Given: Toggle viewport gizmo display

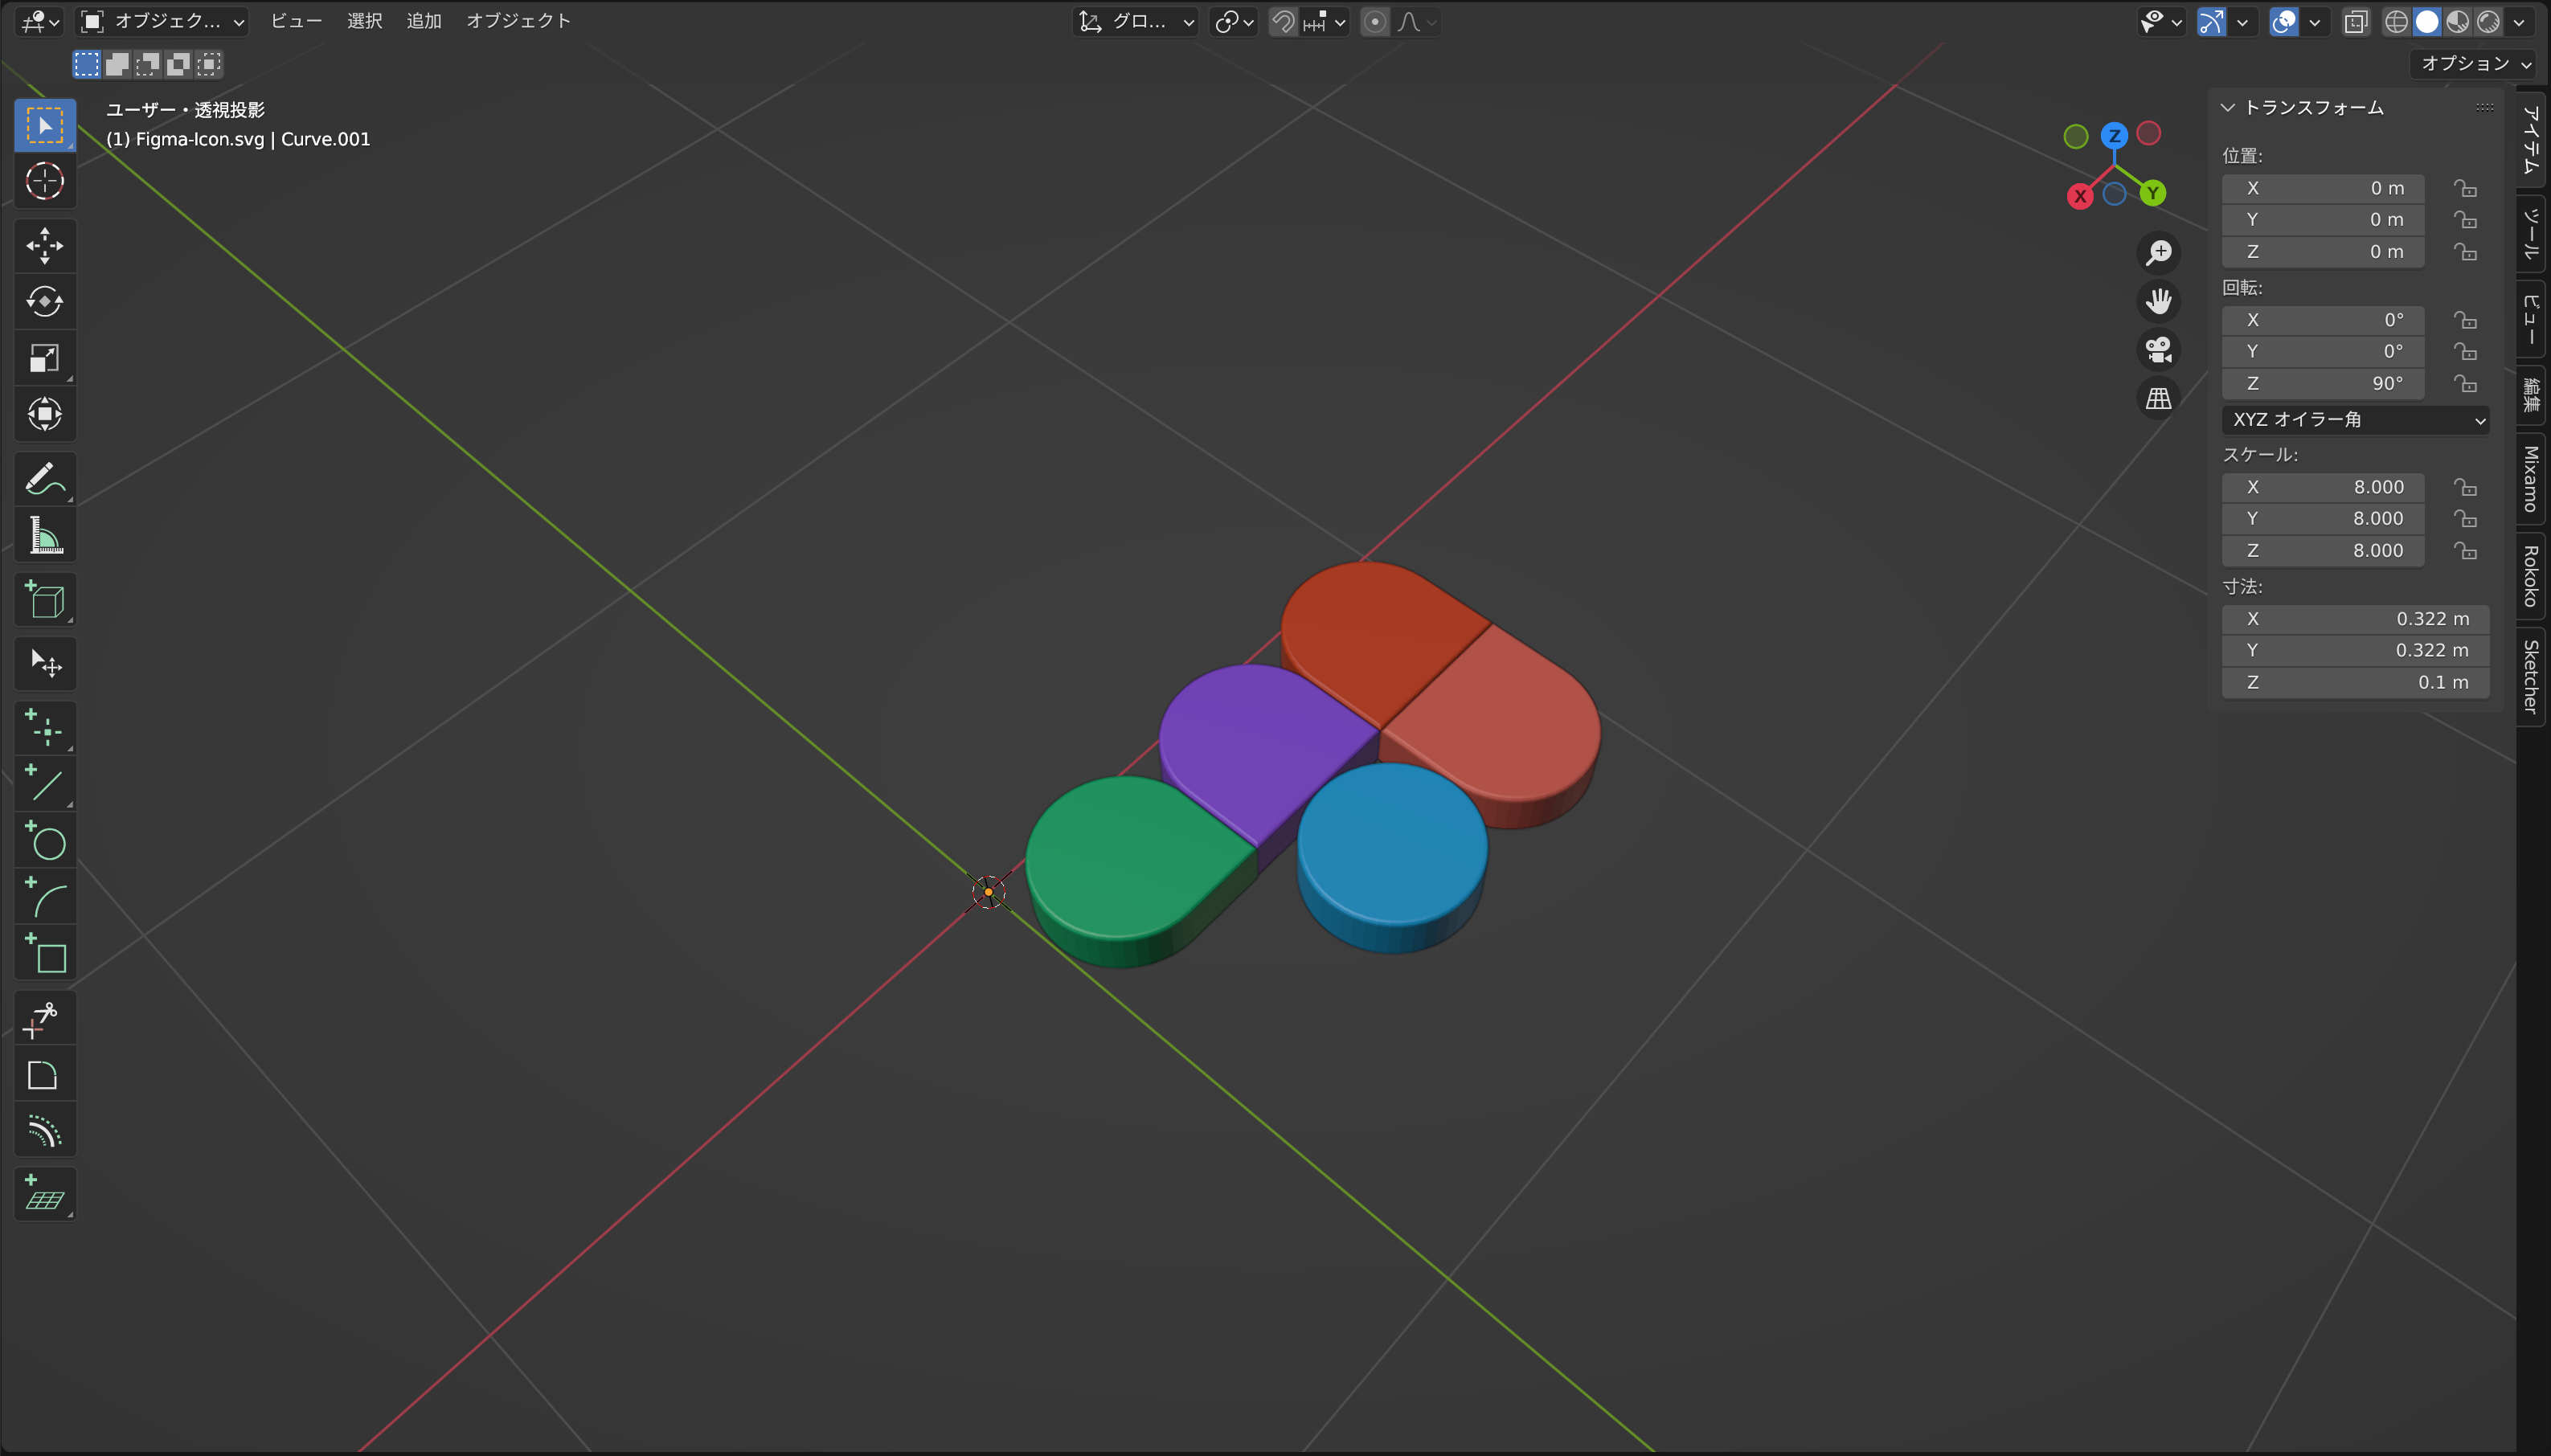Looking at the screenshot, I should (x=2211, y=21).
